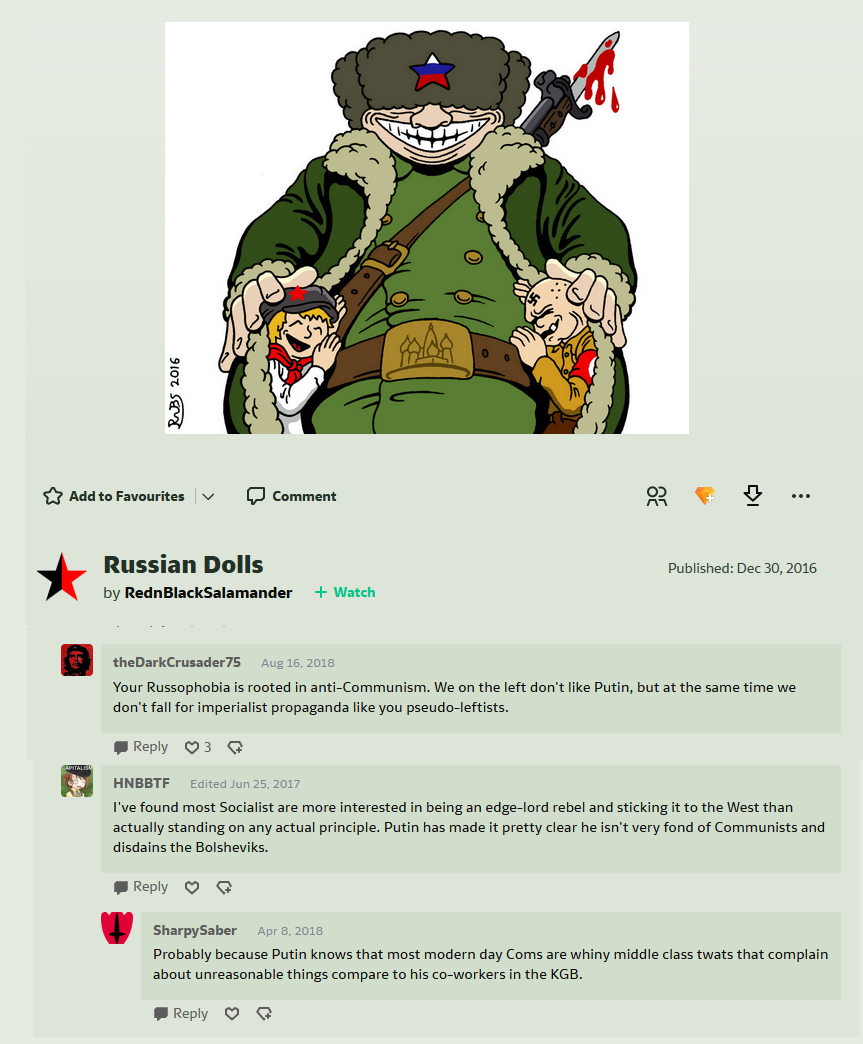Click the Add to Favourites star icon
The height and width of the screenshot is (1044, 863).
53,496
